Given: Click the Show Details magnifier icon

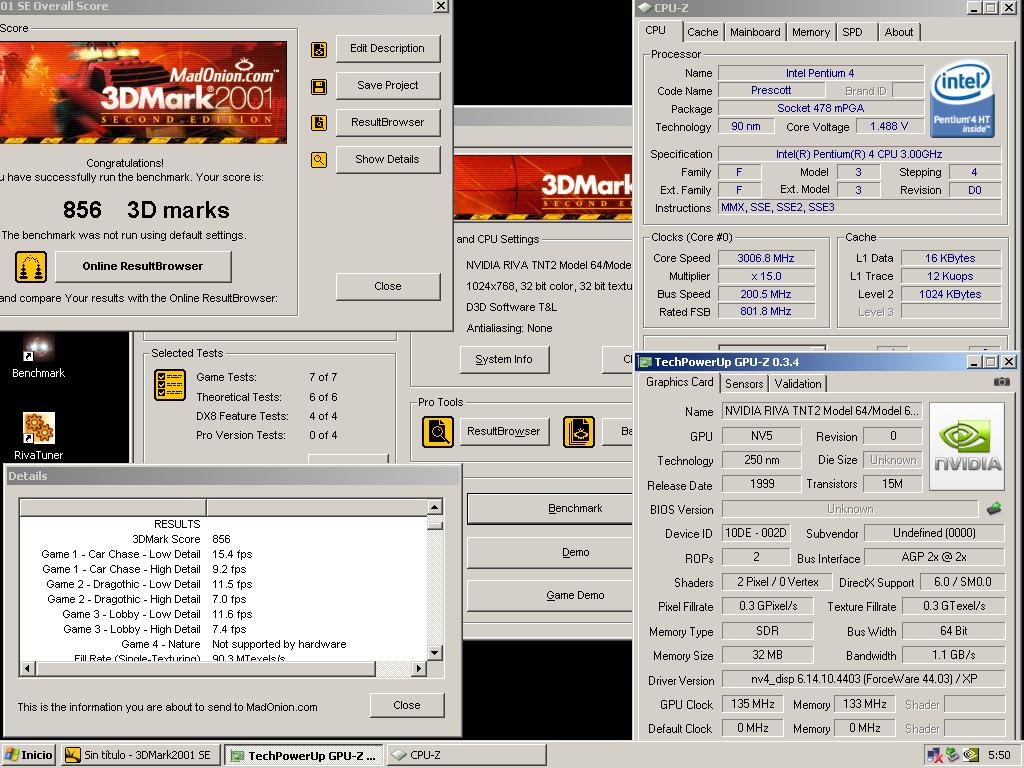Looking at the screenshot, I should coord(319,159).
